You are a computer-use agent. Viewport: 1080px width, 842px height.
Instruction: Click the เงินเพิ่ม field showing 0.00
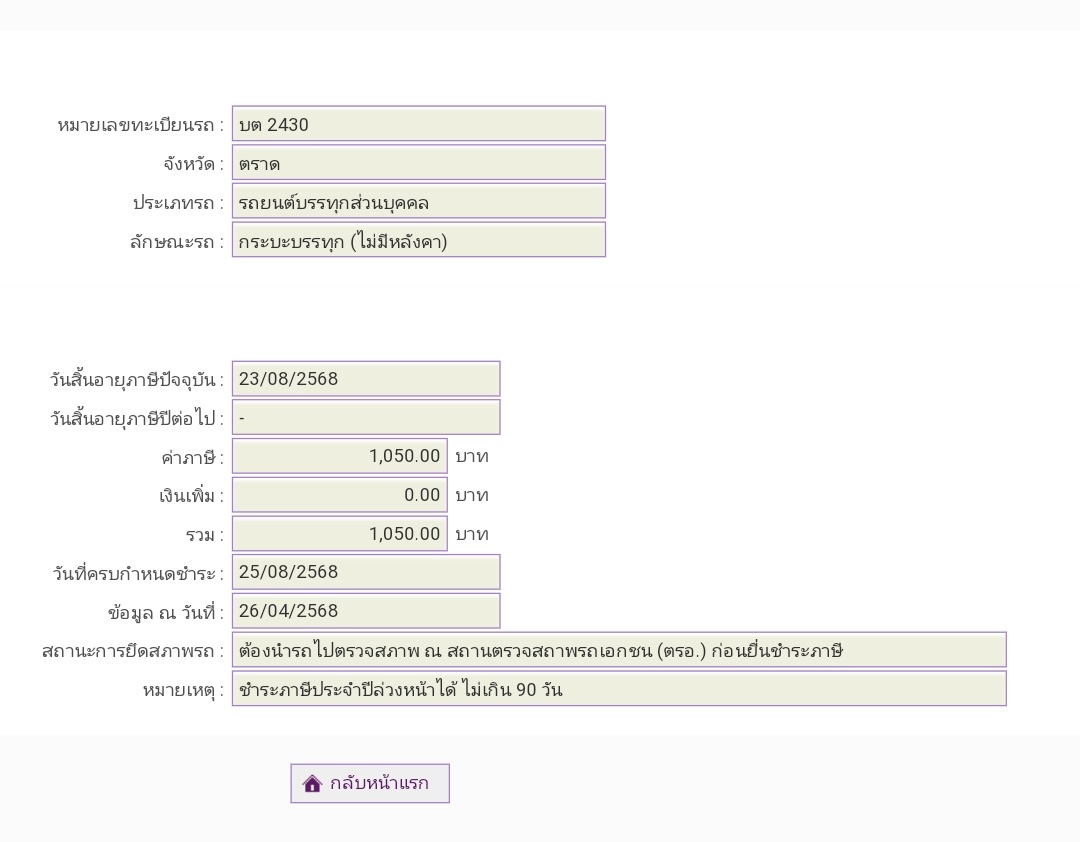tap(340, 495)
